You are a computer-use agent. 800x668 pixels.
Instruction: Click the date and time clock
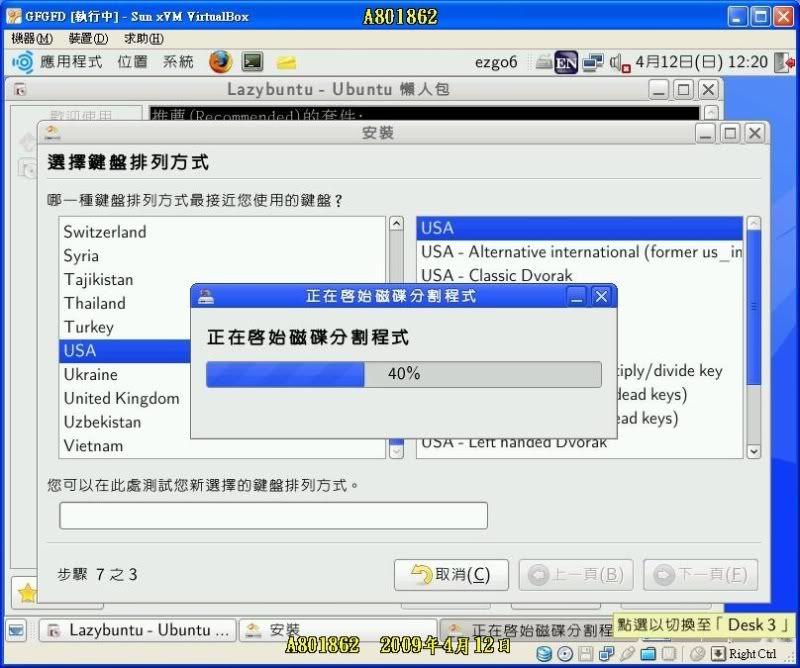(701, 62)
